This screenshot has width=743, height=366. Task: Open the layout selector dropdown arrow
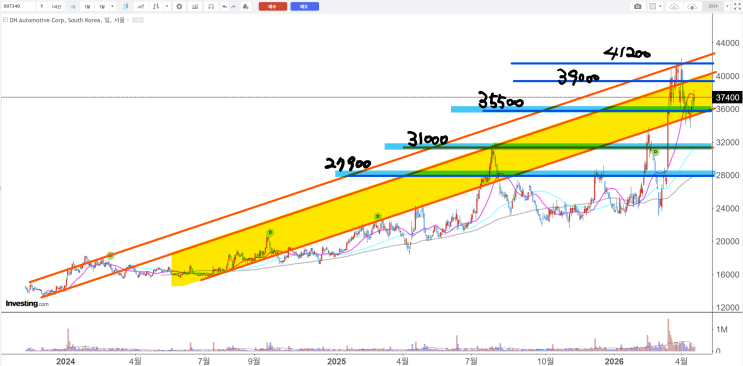tap(660, 6)
